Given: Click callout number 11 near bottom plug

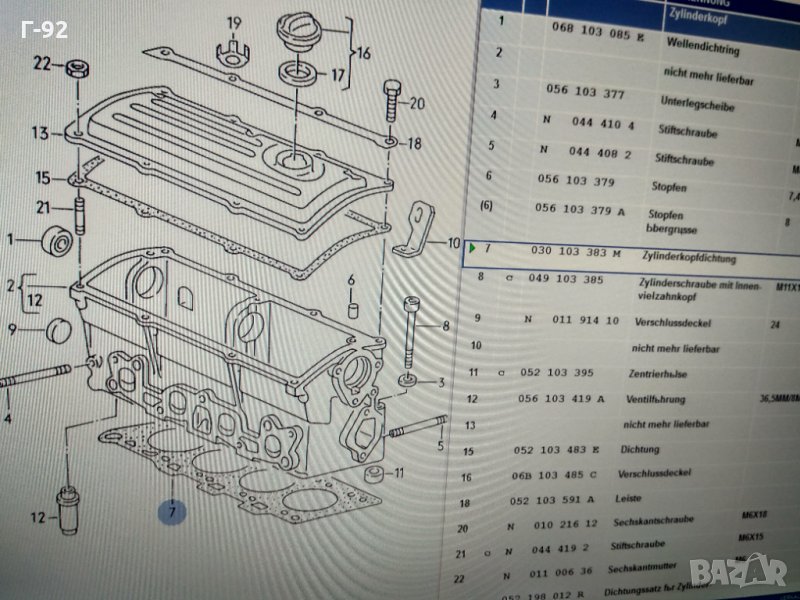Looking at the screenshot, I should (397, 473).
